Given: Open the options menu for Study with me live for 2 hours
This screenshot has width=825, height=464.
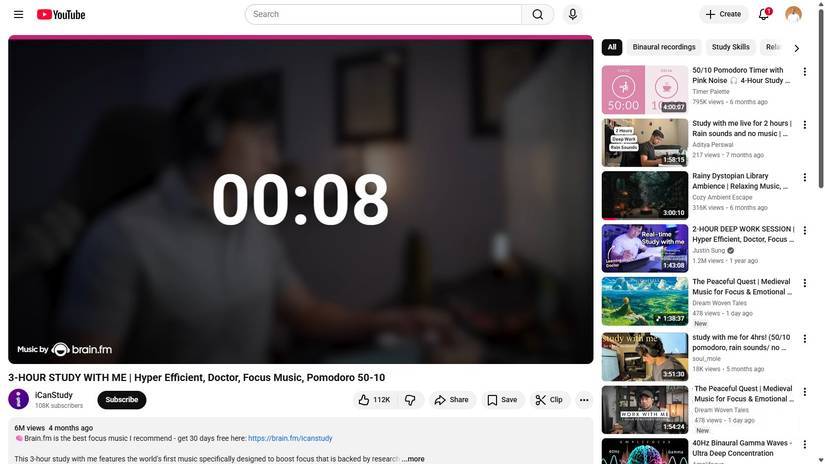Looking at the screenshot, I should (x=804, y=125).
